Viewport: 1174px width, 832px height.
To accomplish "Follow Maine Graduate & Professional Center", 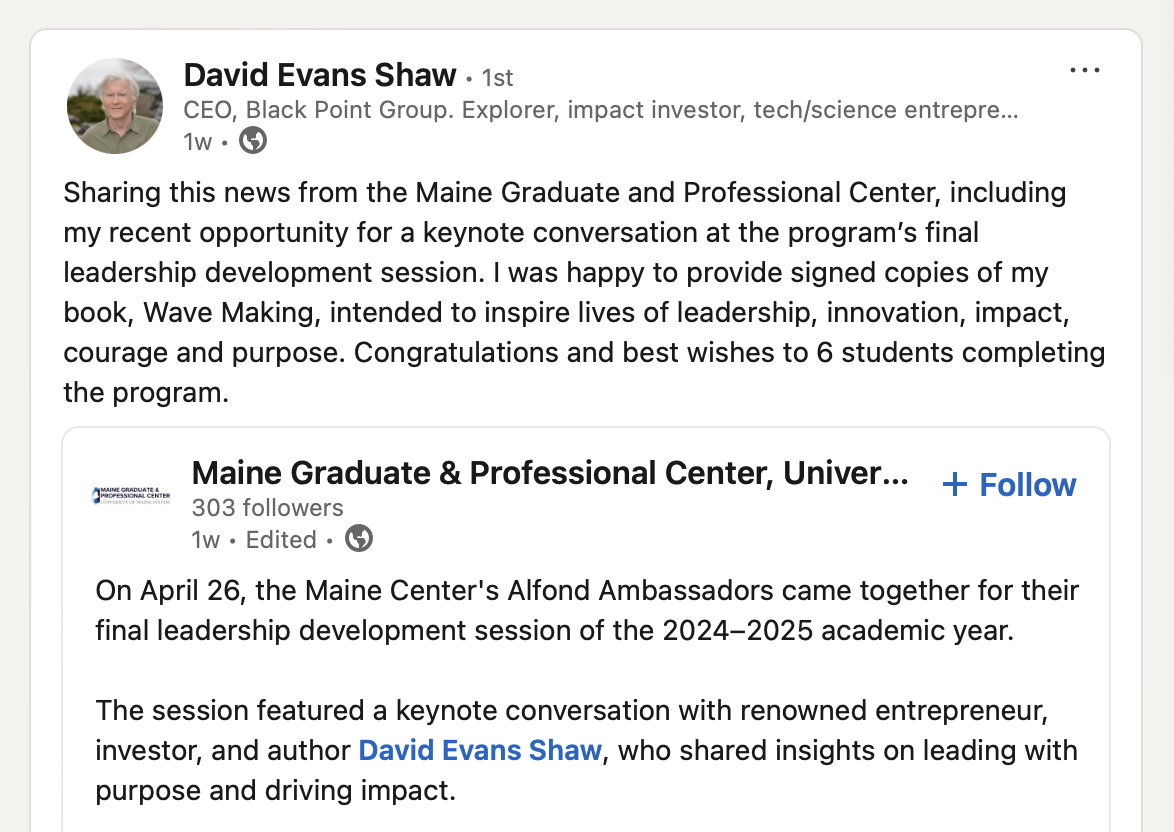I will pyautogui.click(x=1009, y=485).
